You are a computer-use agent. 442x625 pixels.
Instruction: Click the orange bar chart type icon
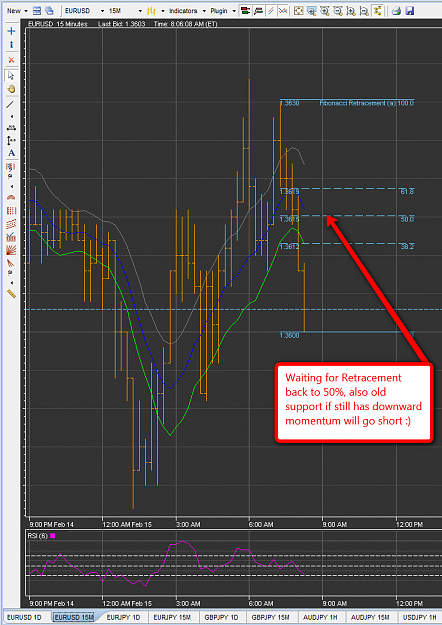pyautogui.click(x=151, y=11)
